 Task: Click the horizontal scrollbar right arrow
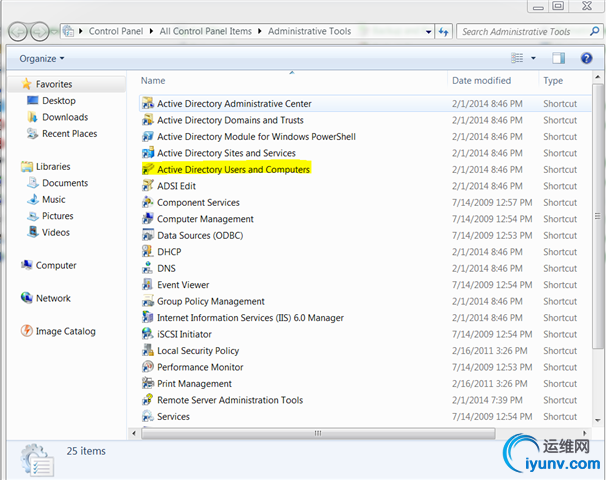click(x=585, y=433)
